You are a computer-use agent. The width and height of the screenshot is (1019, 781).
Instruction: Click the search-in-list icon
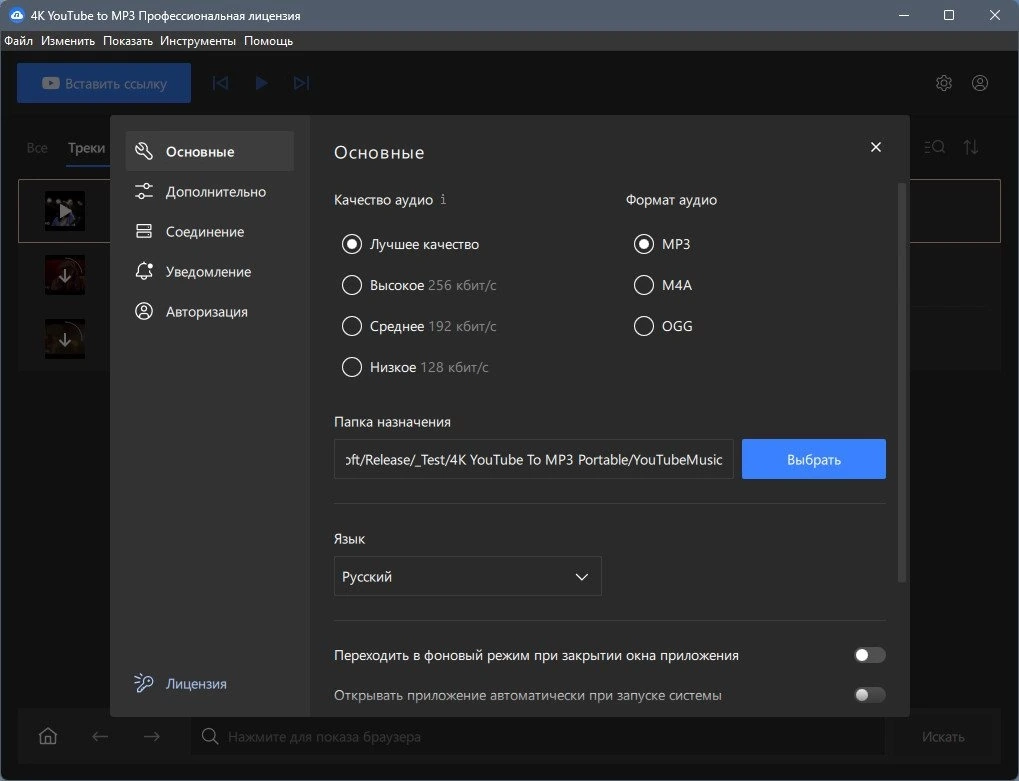click(935, 147)
